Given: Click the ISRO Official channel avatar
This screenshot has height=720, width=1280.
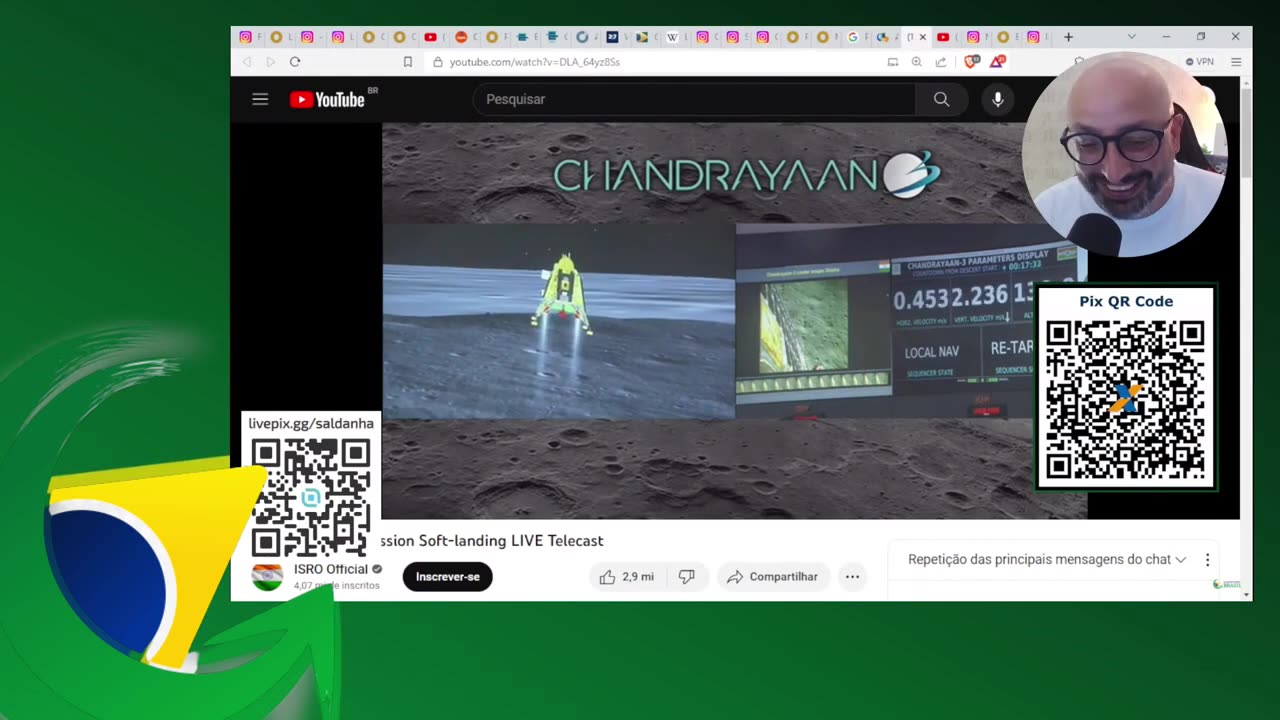Looking at the screenshot, I should point(267,577).
